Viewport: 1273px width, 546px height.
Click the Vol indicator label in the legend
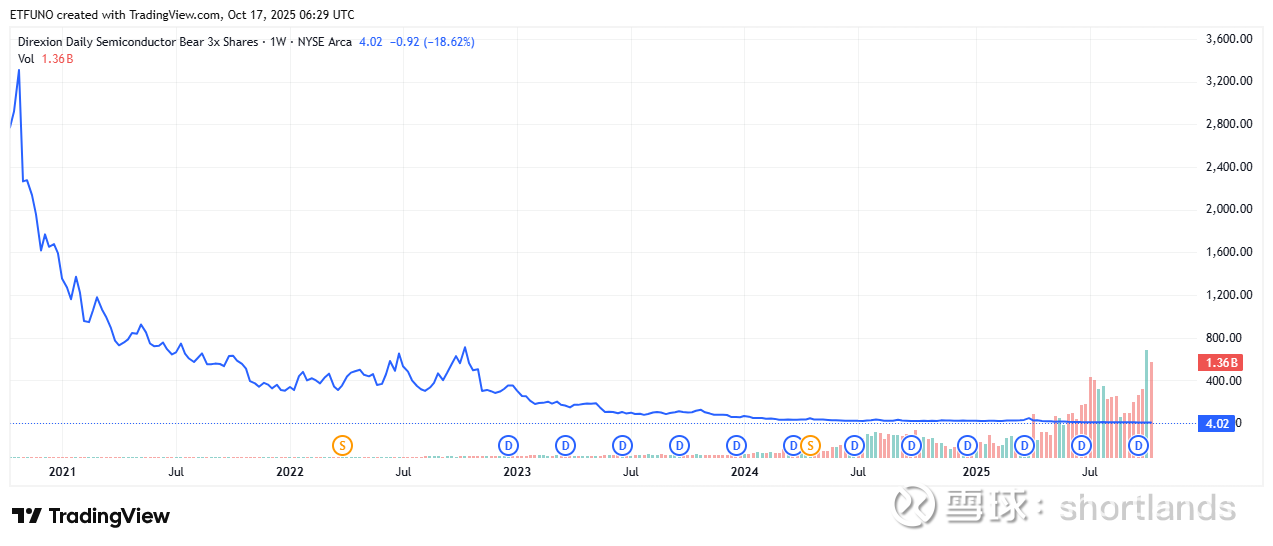[27, 59]
